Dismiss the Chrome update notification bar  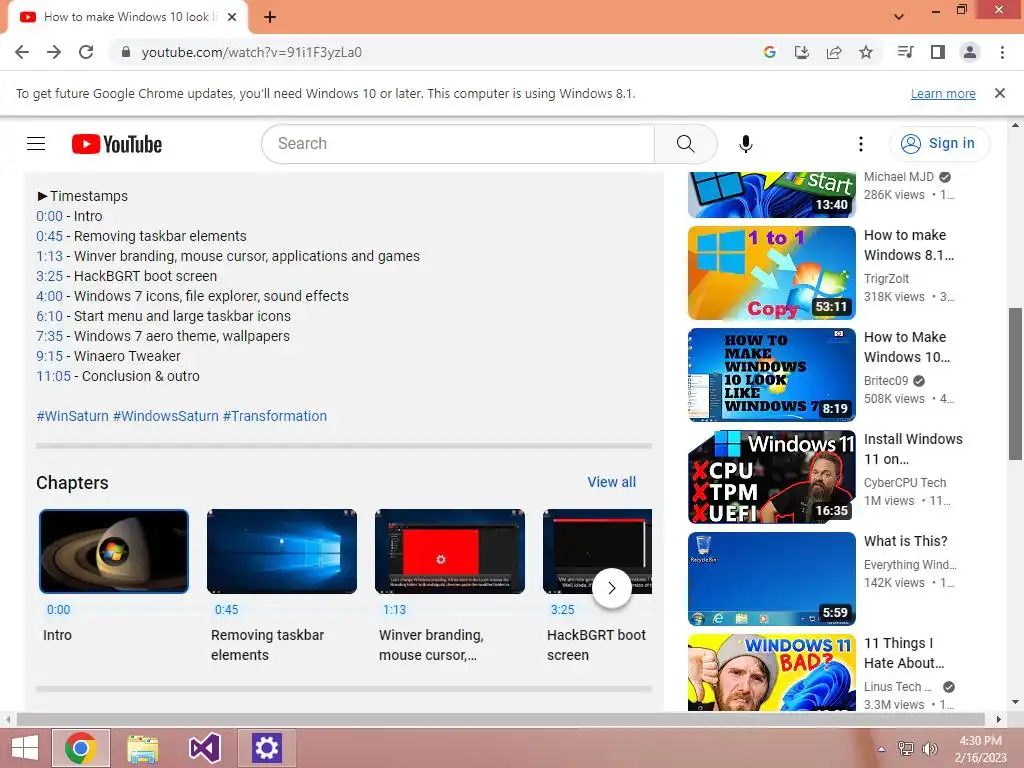(1000, 93)
